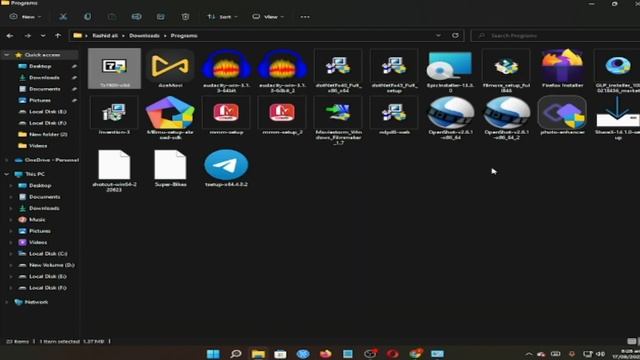Expand the OneDrive - Personal node
The width and height of the screenshot is (640, 360).
coord(7,160)
